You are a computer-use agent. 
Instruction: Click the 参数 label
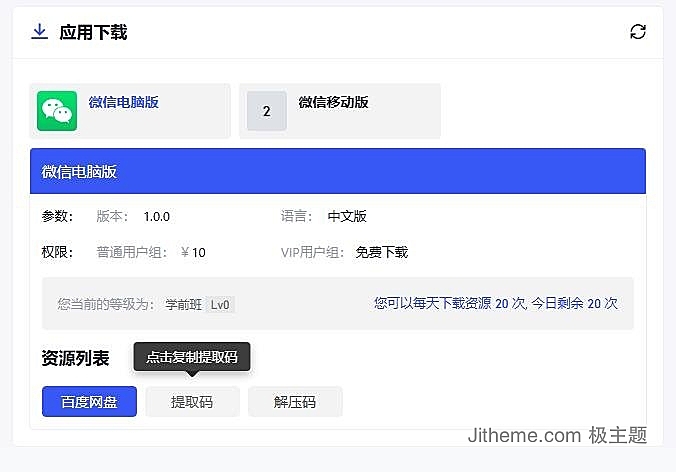(x=57, y=216)
